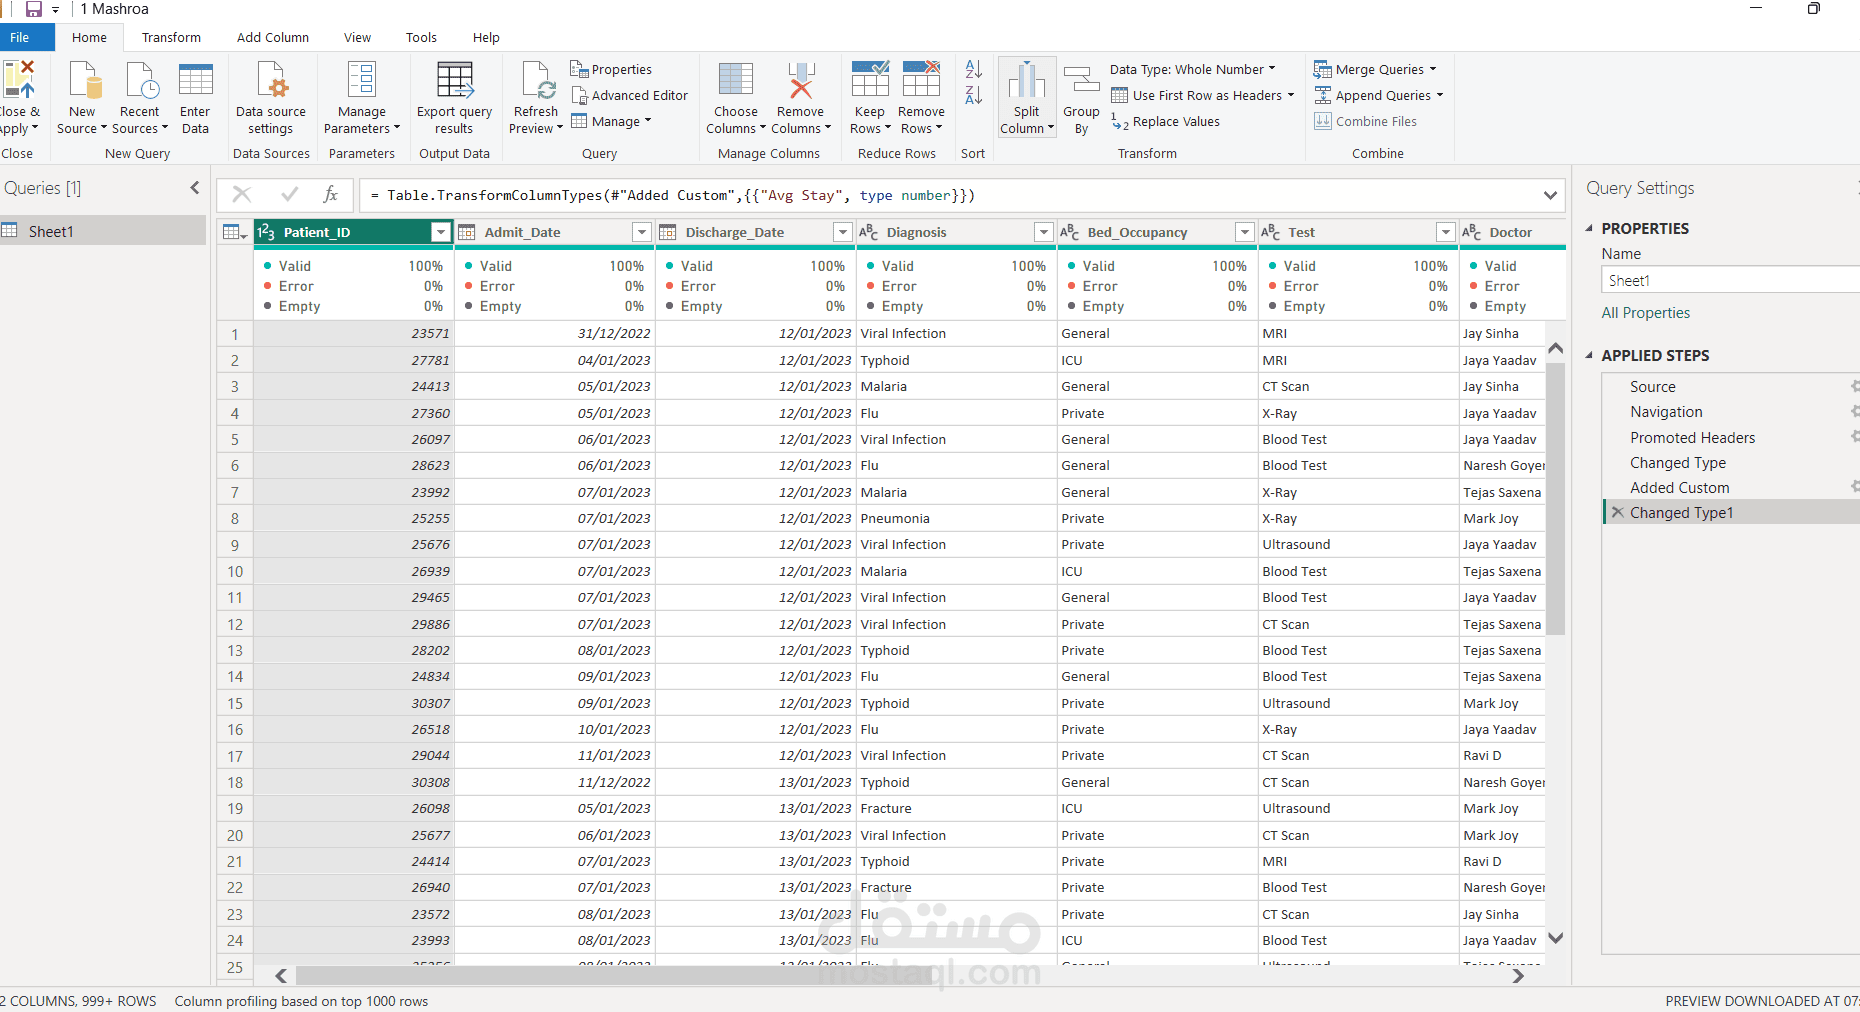Cancel the formula bar edit

pos(242,195)
